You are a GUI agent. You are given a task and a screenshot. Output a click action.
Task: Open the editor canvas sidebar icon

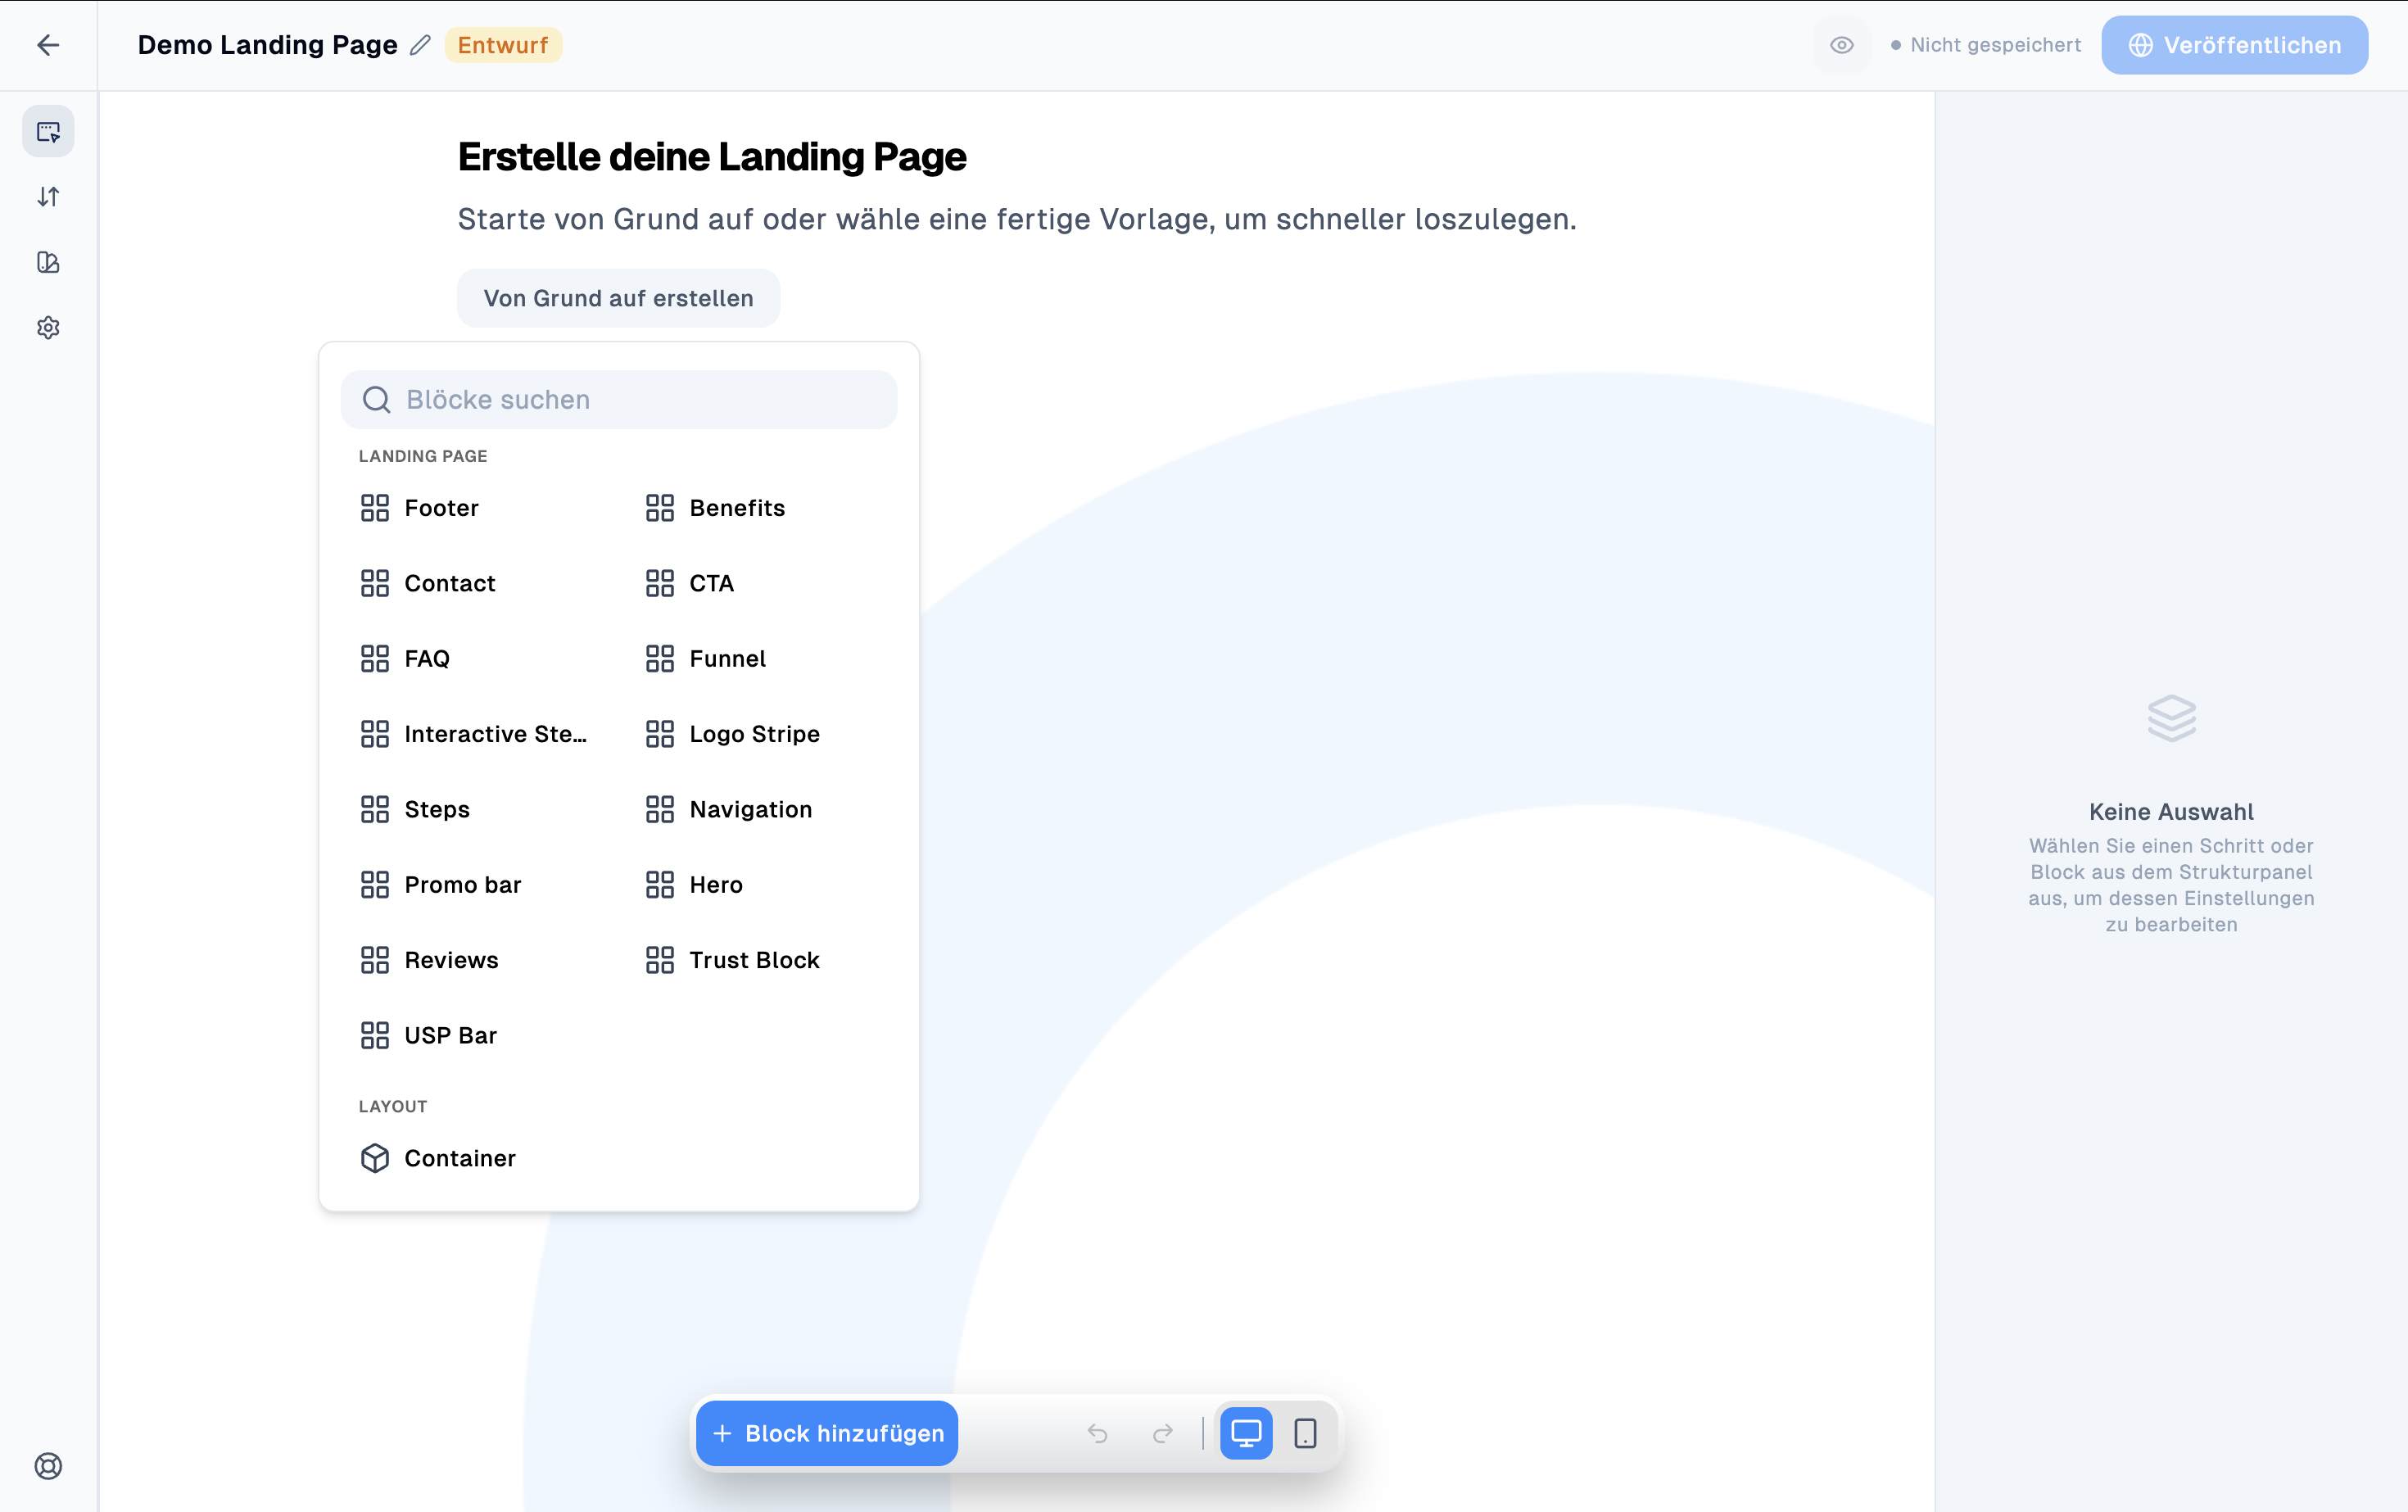coord(48,131)
